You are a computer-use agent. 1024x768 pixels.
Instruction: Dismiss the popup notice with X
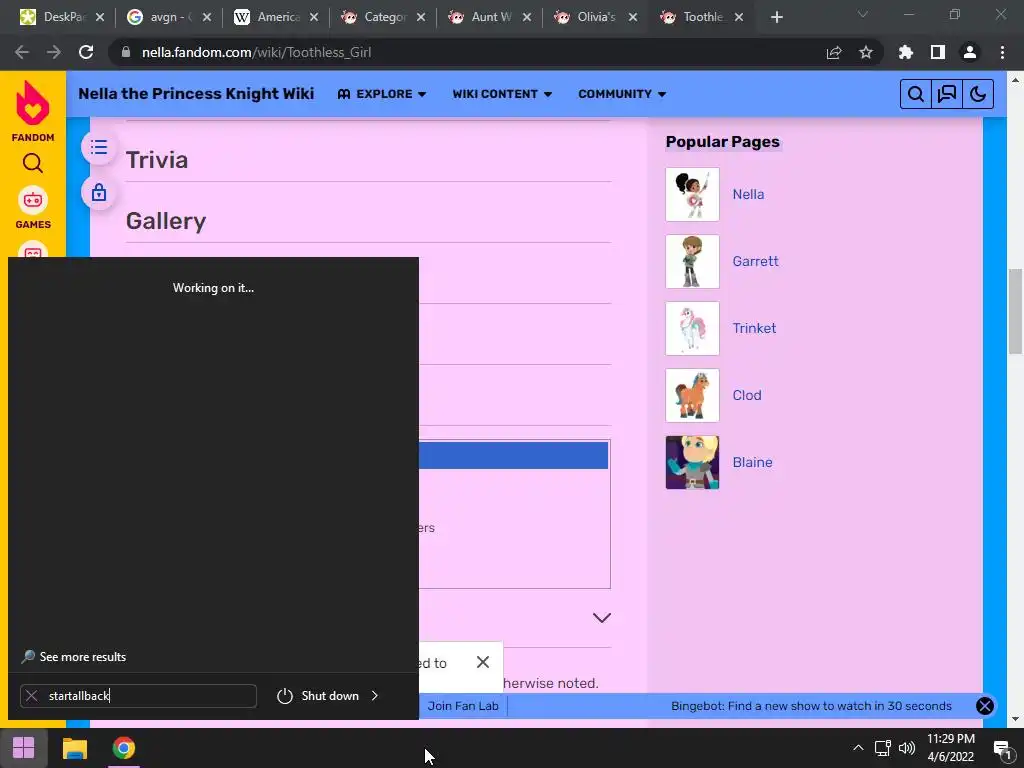pos(483,662)
